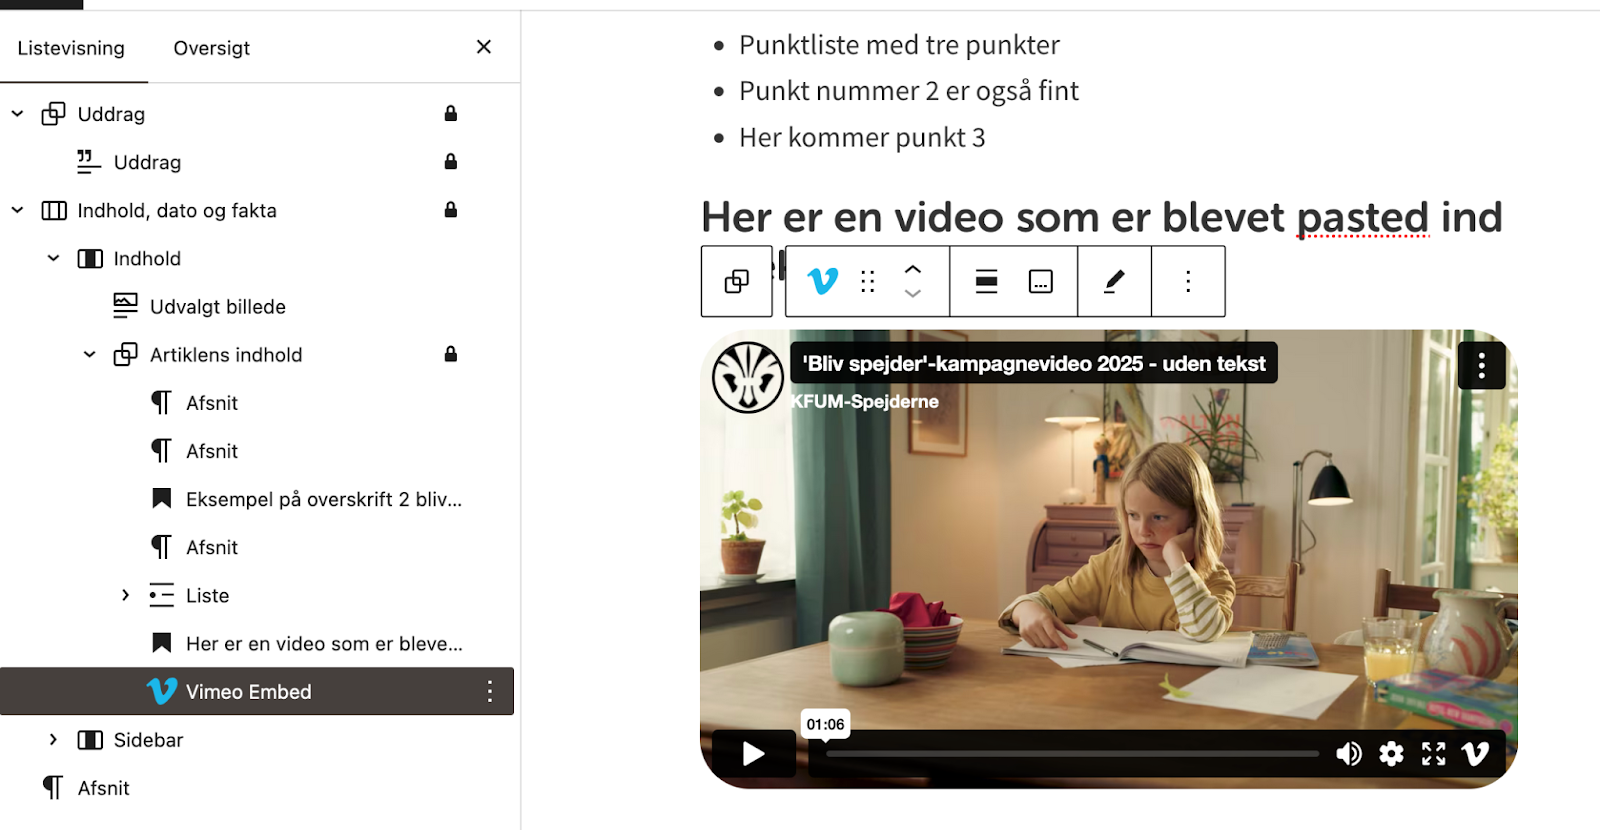The width and height of the screenshot is (1600, 830).
Task: Collapse the Indhold tree item
Action: click(53, 258)
